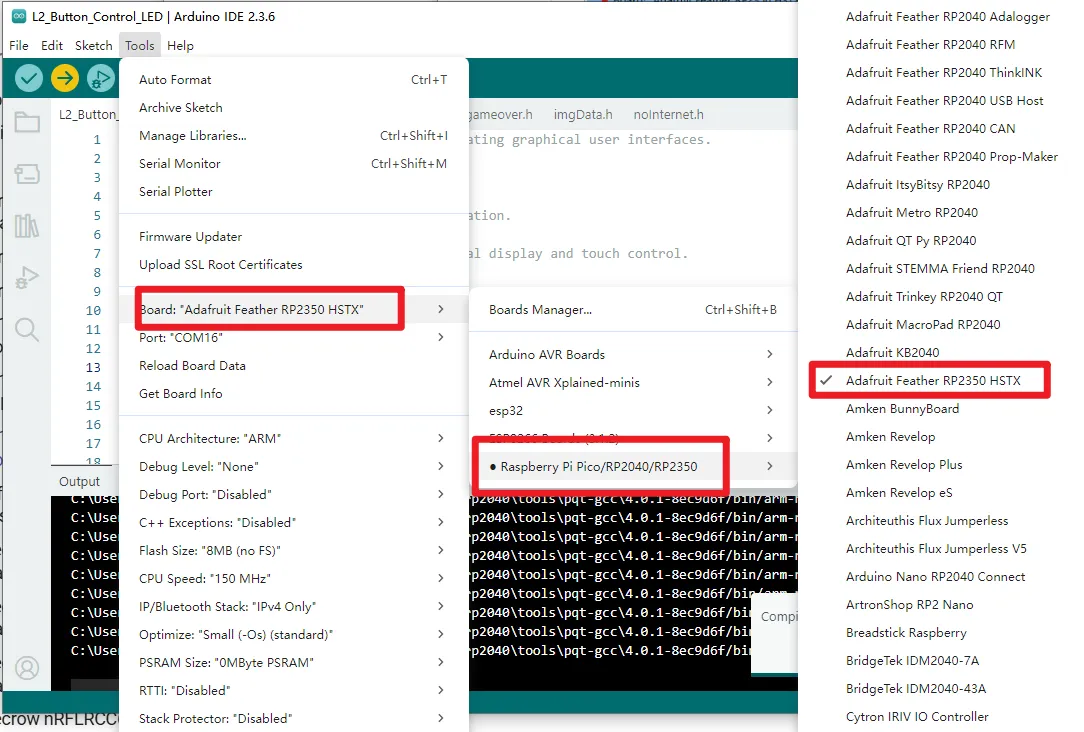This screenshot has width=1084, height=732.
Task: Start debugging with the debug icon
Action: click(100, 78)
